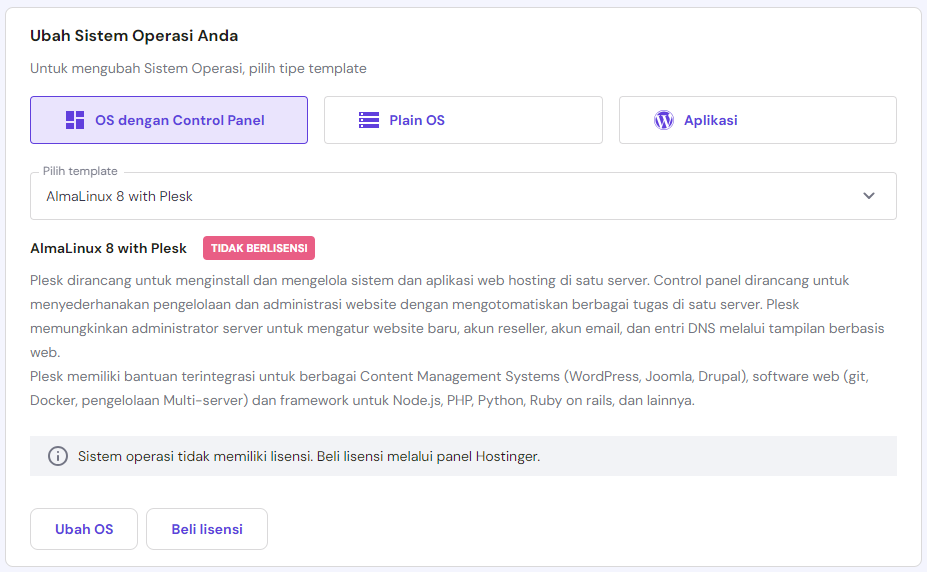Click the Beli lisensi button
Viewport: 927px width, 572px height.
207,529
